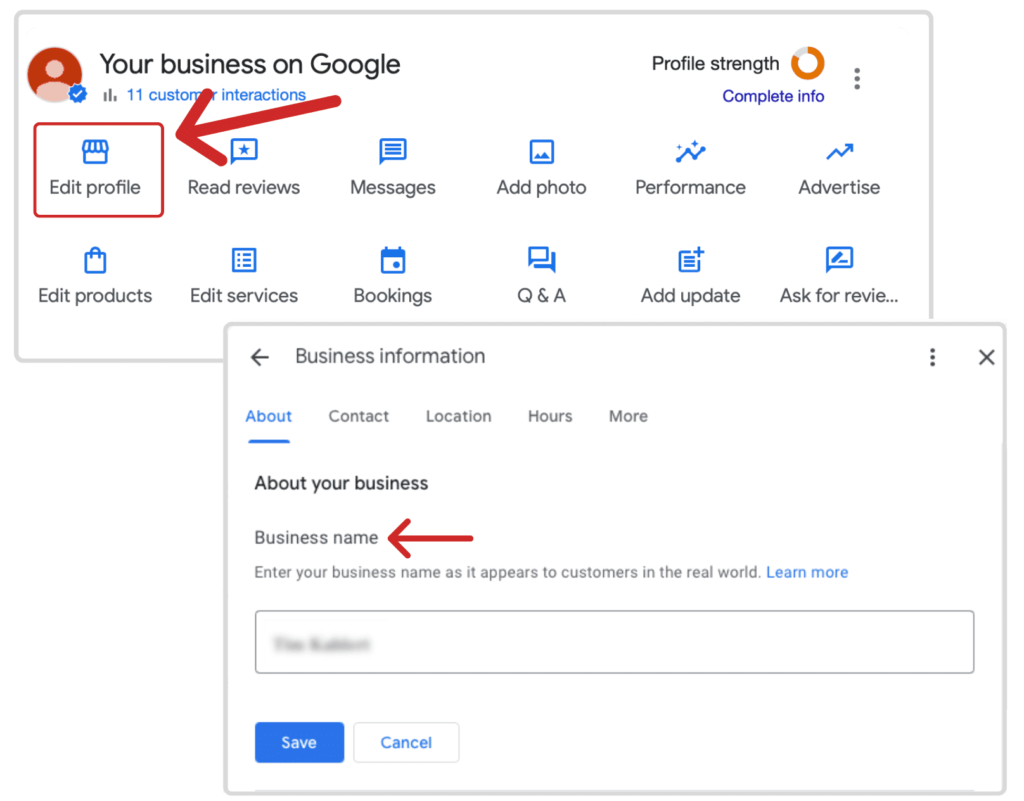1024x801 pixels.
Task: Click the Performance label
Action: [x=690, y=188]
